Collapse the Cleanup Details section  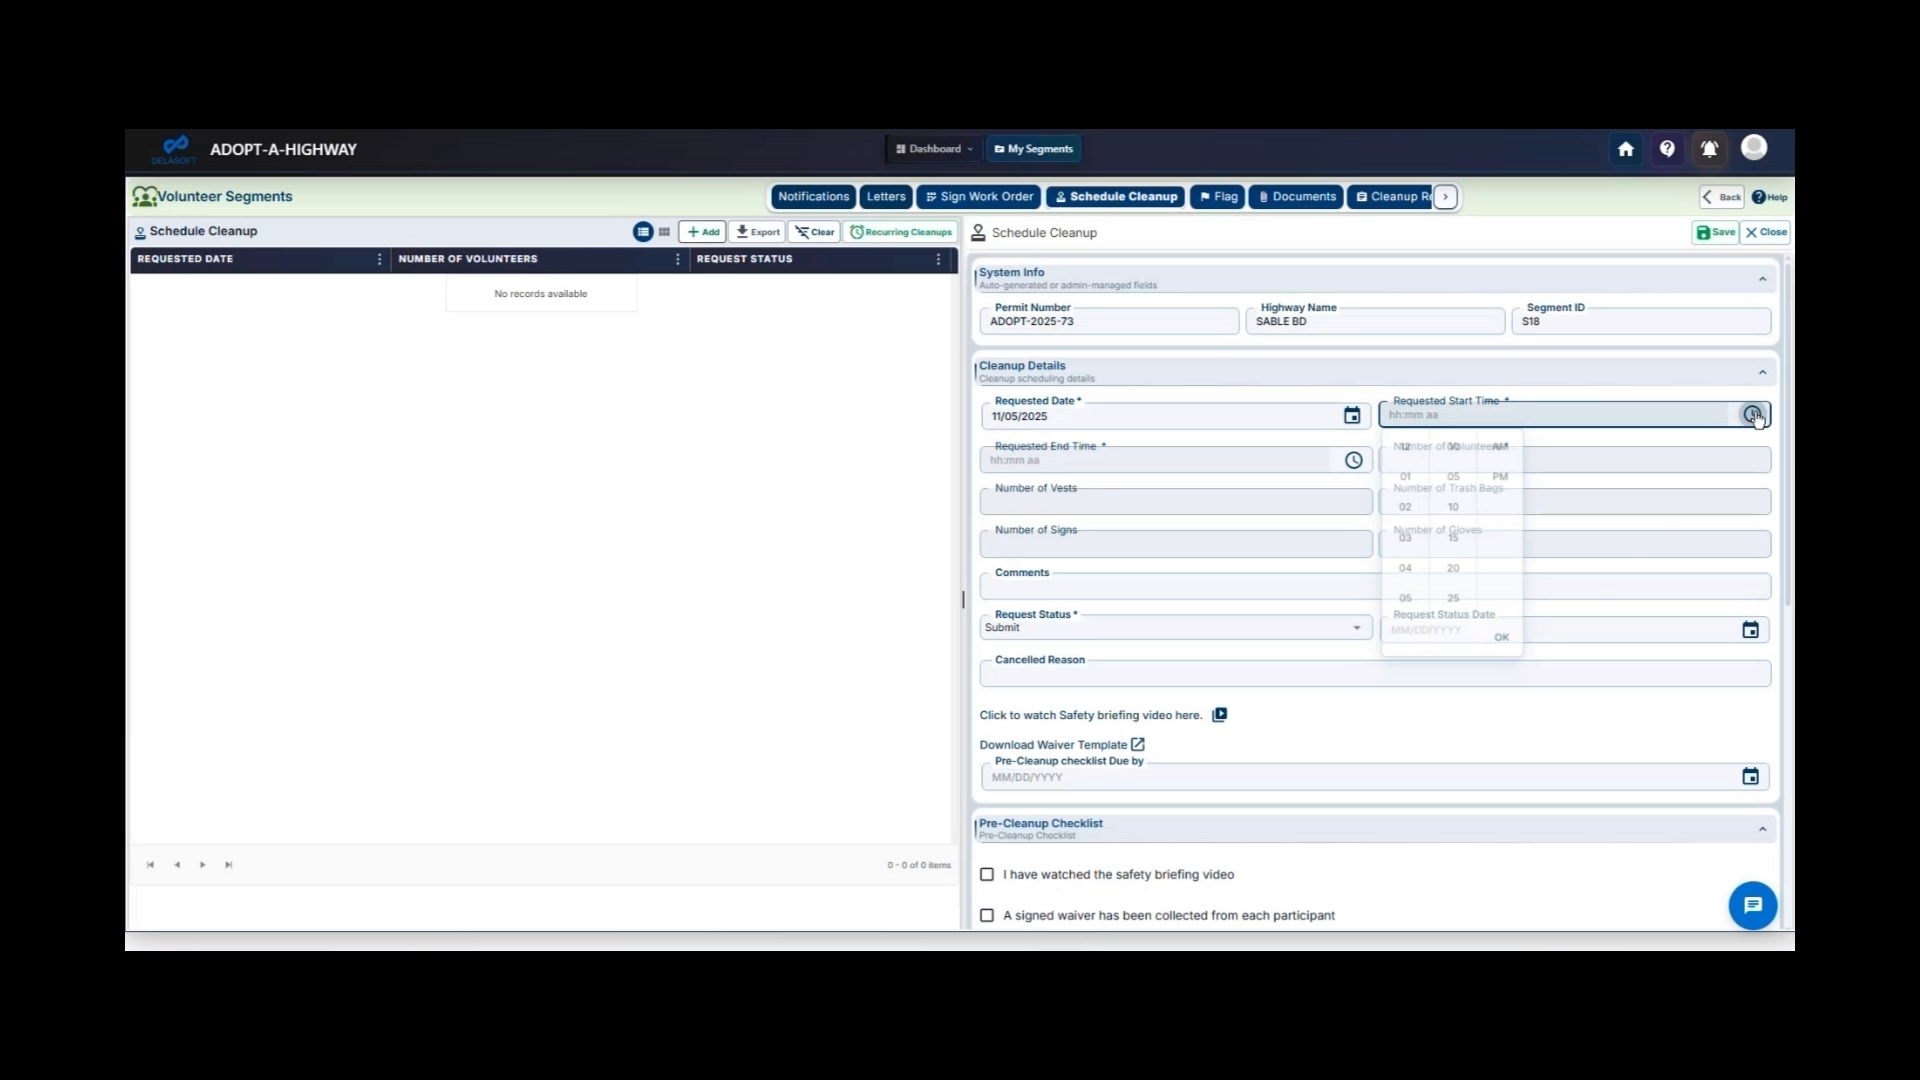[1762, 371]
